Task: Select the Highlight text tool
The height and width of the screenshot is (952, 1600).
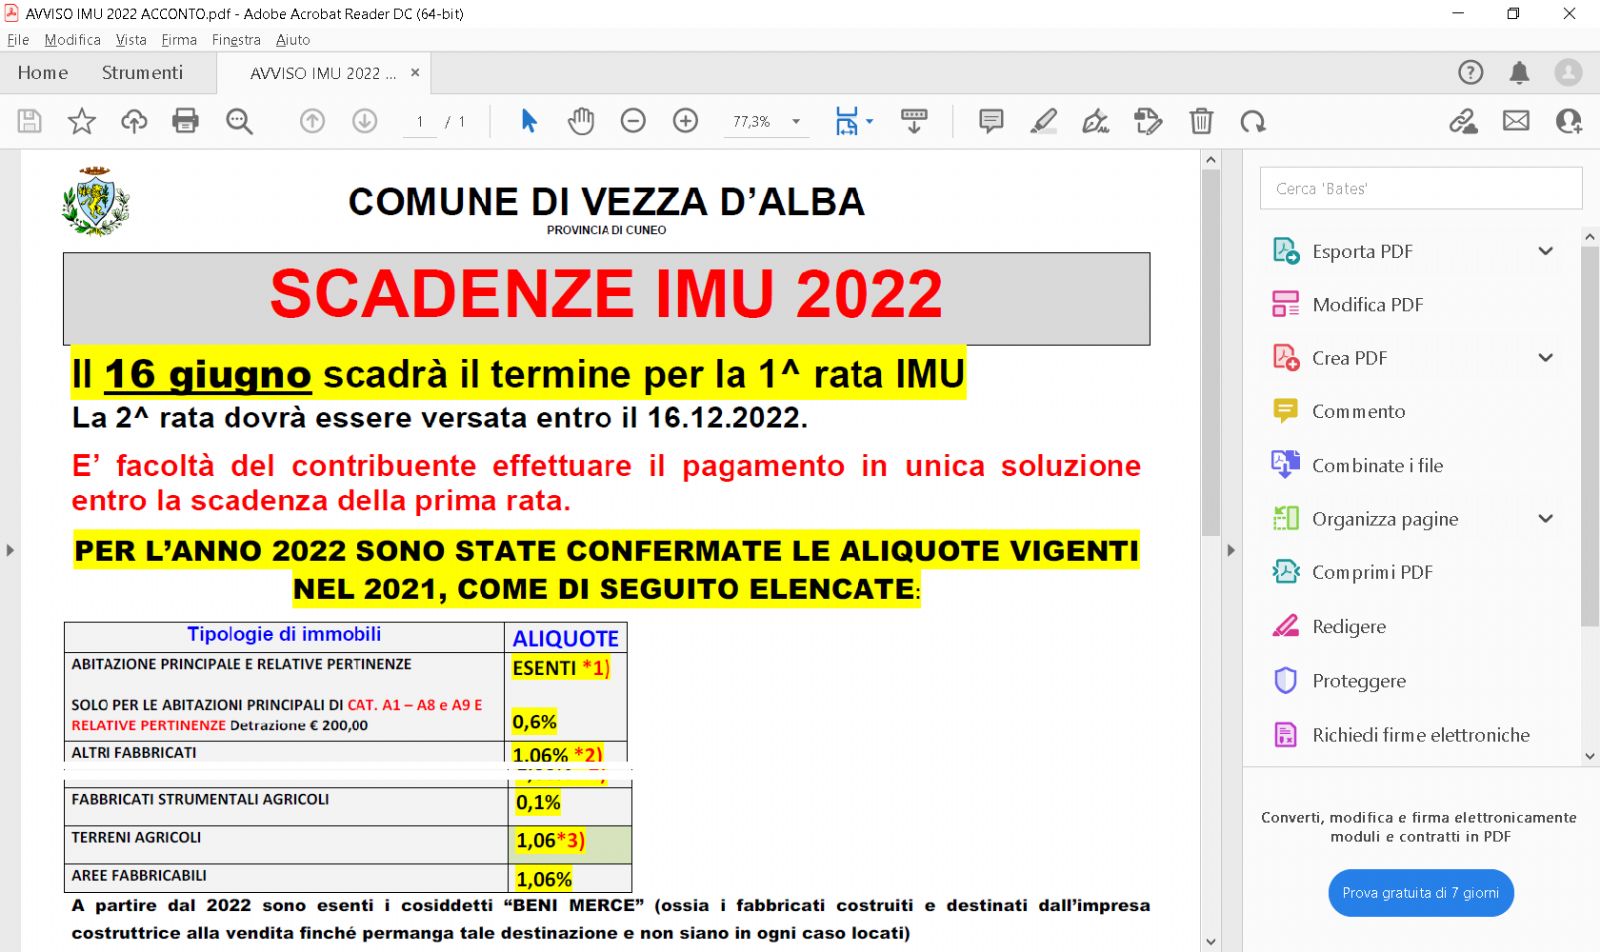Action: [1043, 121]
